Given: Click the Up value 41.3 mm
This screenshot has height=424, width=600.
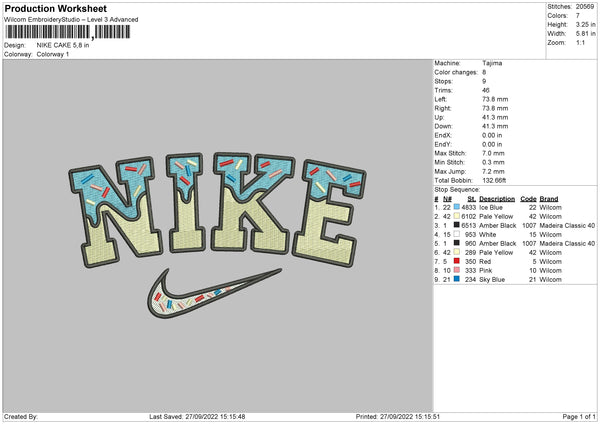Looking at the screenshot, I should [495, 117].
